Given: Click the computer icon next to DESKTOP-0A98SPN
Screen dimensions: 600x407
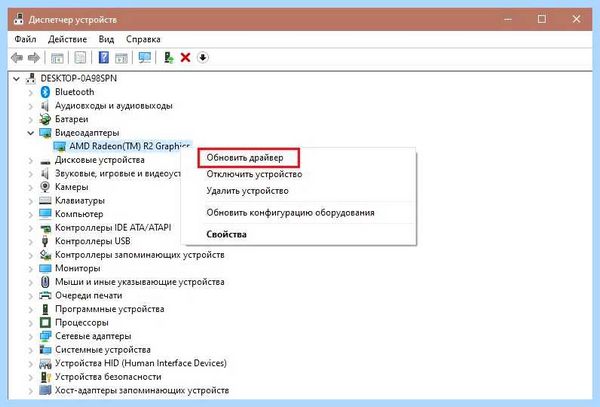Looking at the screenshot, I should 31,78.
